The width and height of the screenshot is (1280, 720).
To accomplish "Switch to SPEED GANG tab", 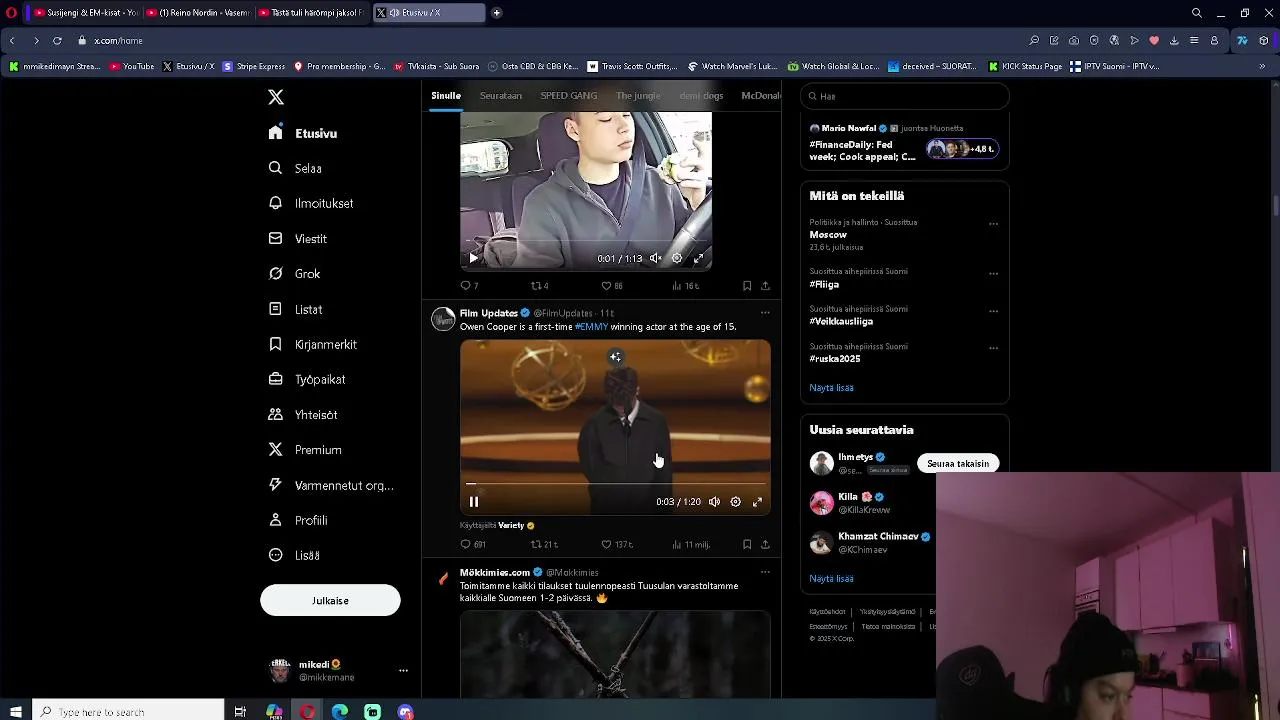I will click(x=569, y=96).
